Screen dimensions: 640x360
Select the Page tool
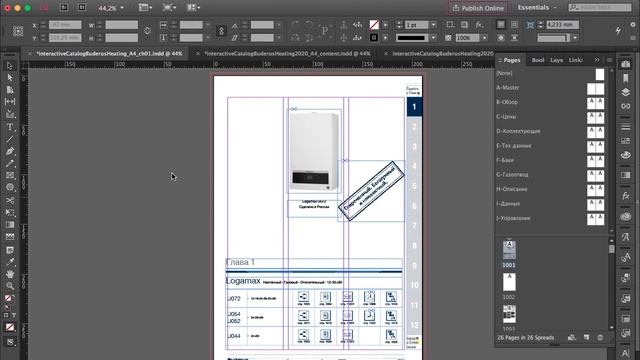[10, 89]
